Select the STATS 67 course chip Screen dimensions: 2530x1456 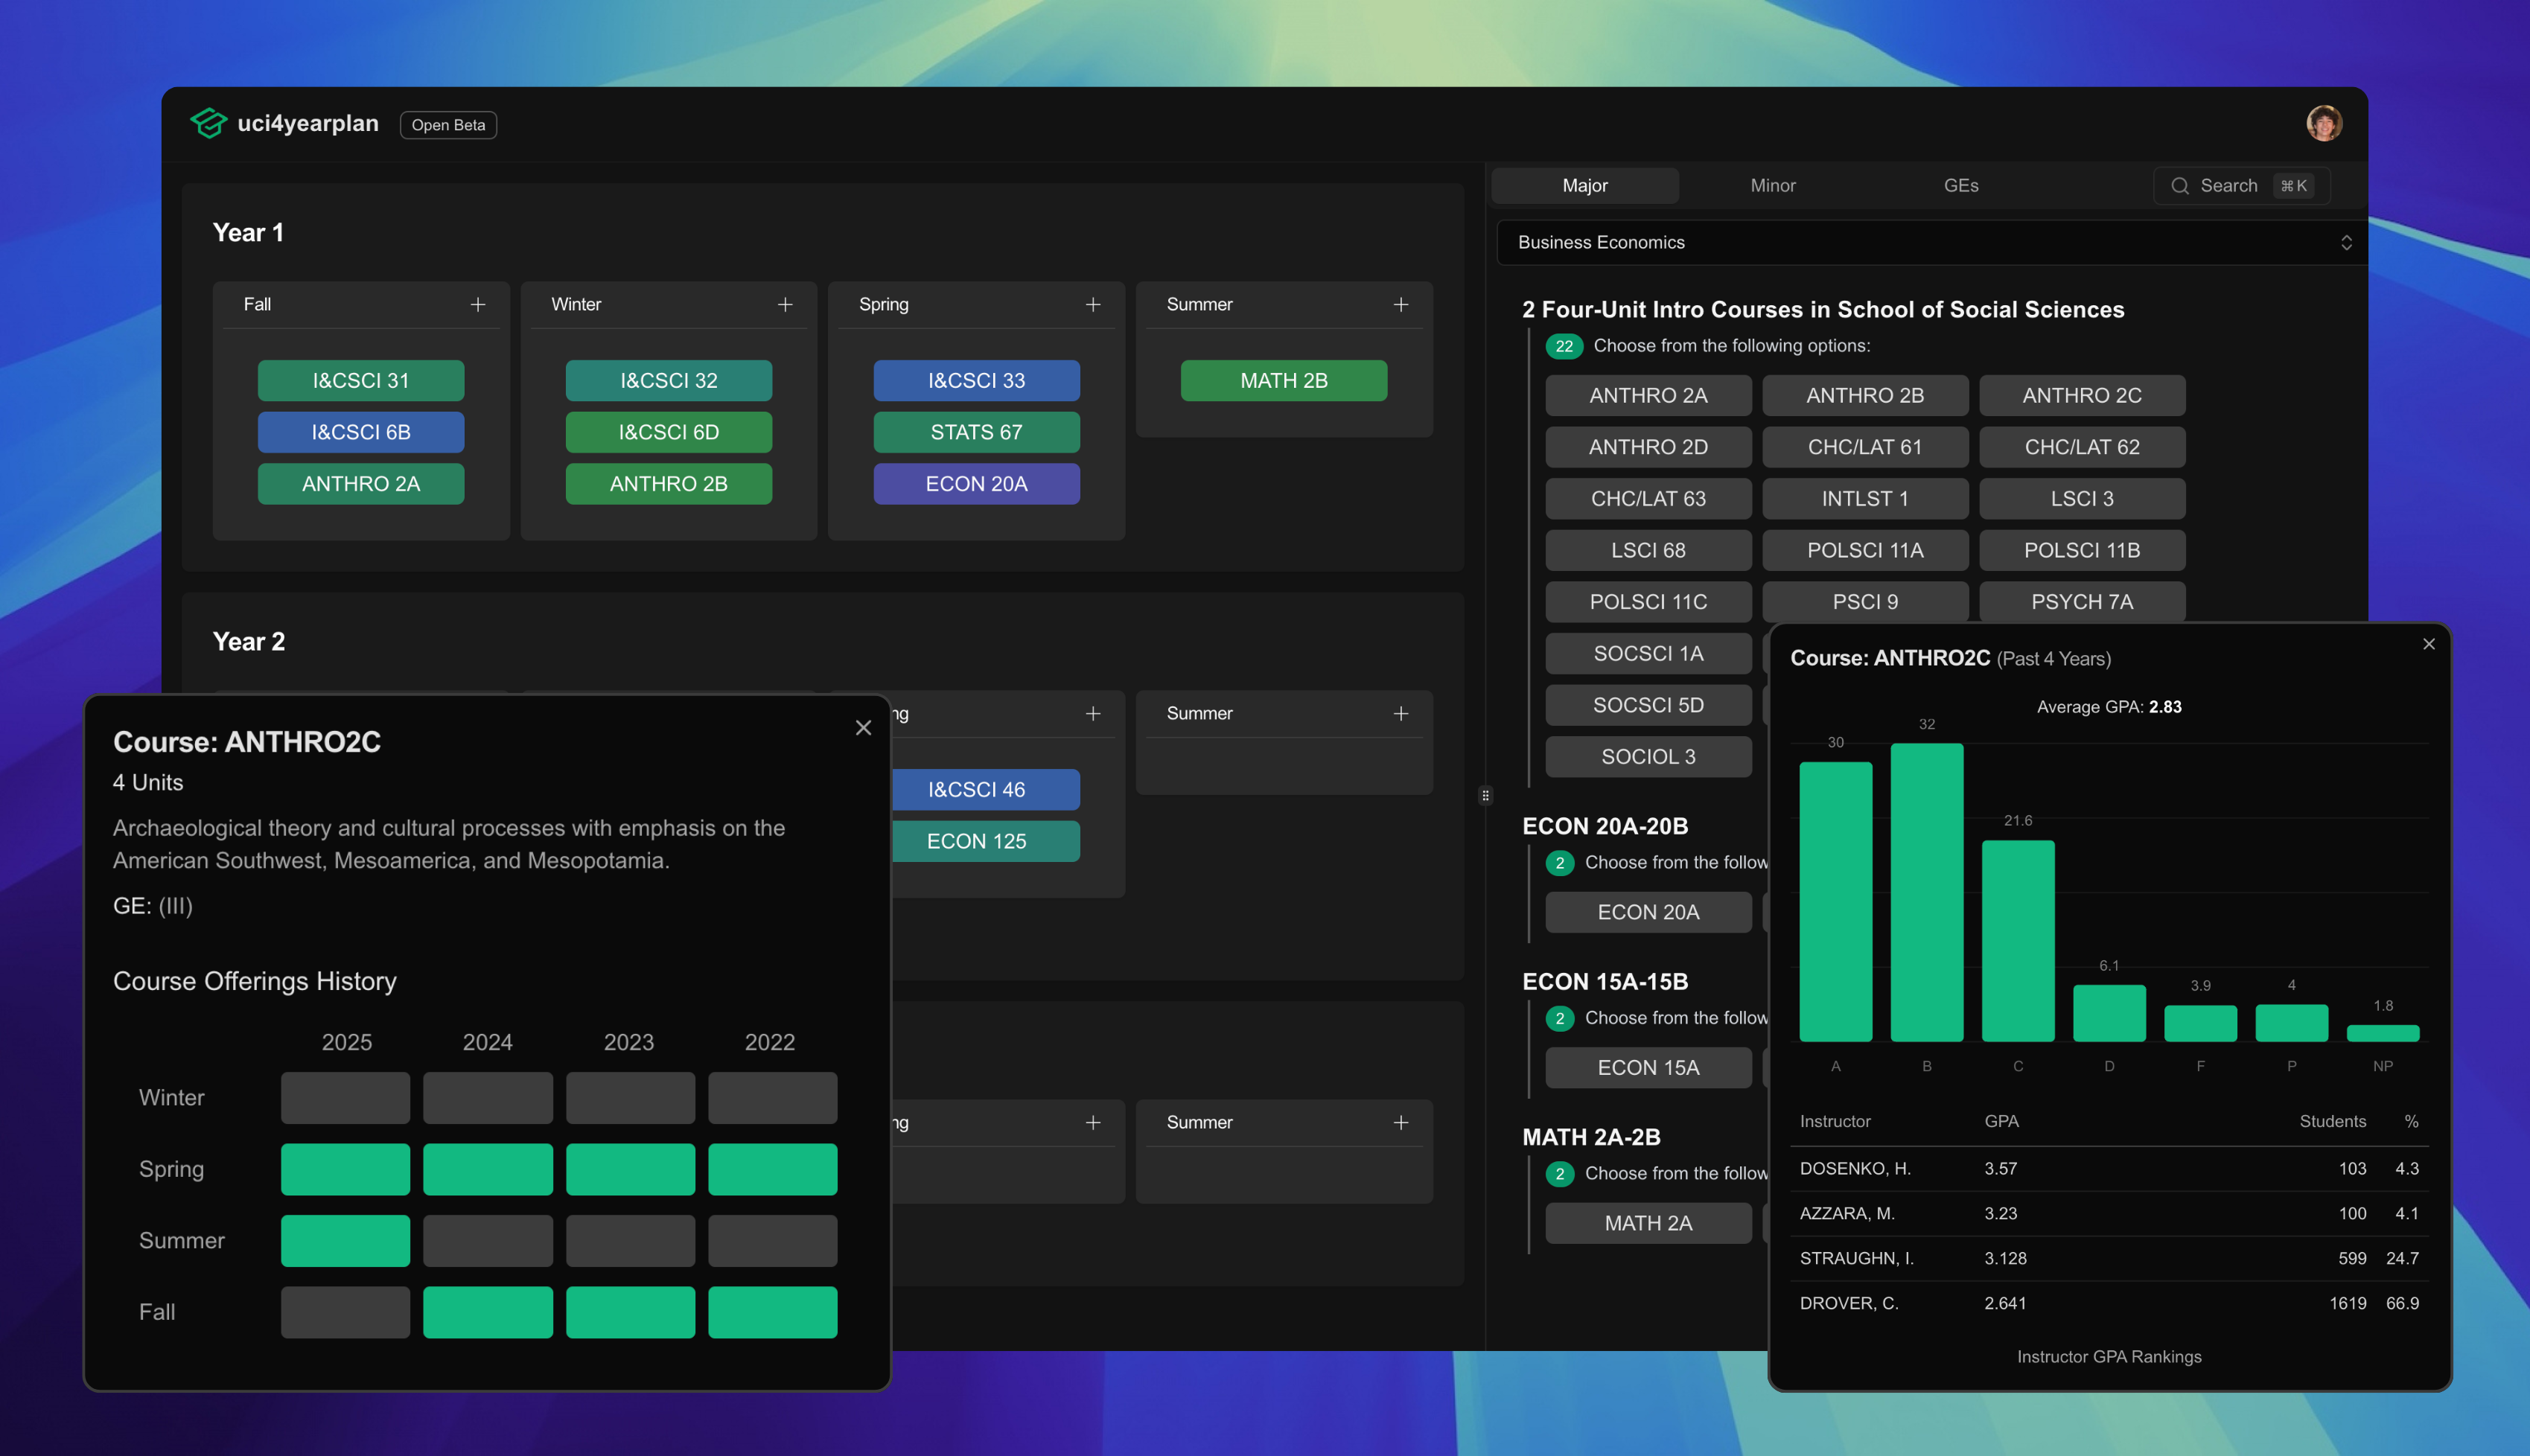(976, 432)
